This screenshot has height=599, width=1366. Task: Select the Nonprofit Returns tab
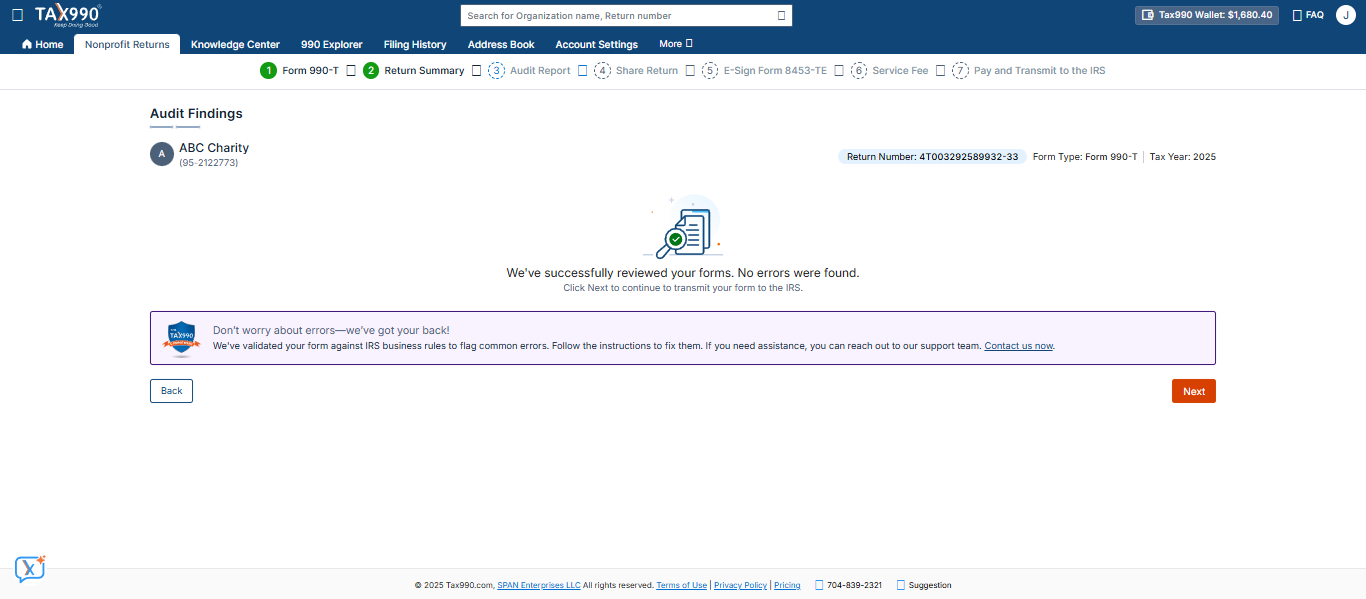[x=127, y=44]
